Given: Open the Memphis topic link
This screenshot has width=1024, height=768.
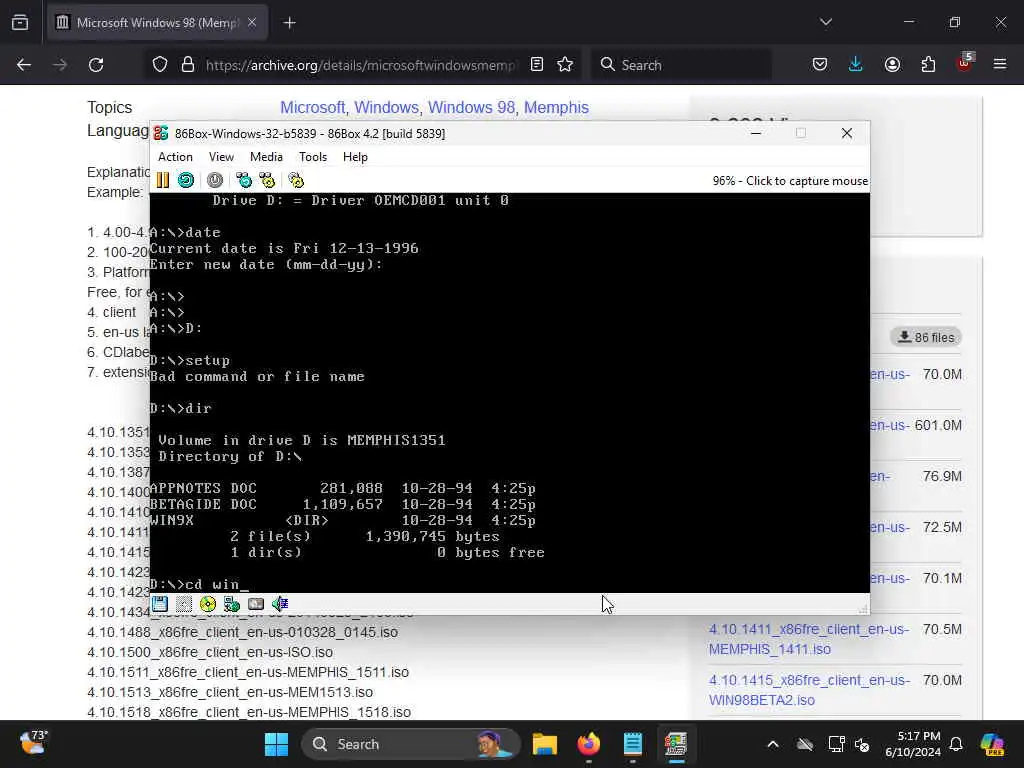Looking at the screenshot, I should (556, 107).
